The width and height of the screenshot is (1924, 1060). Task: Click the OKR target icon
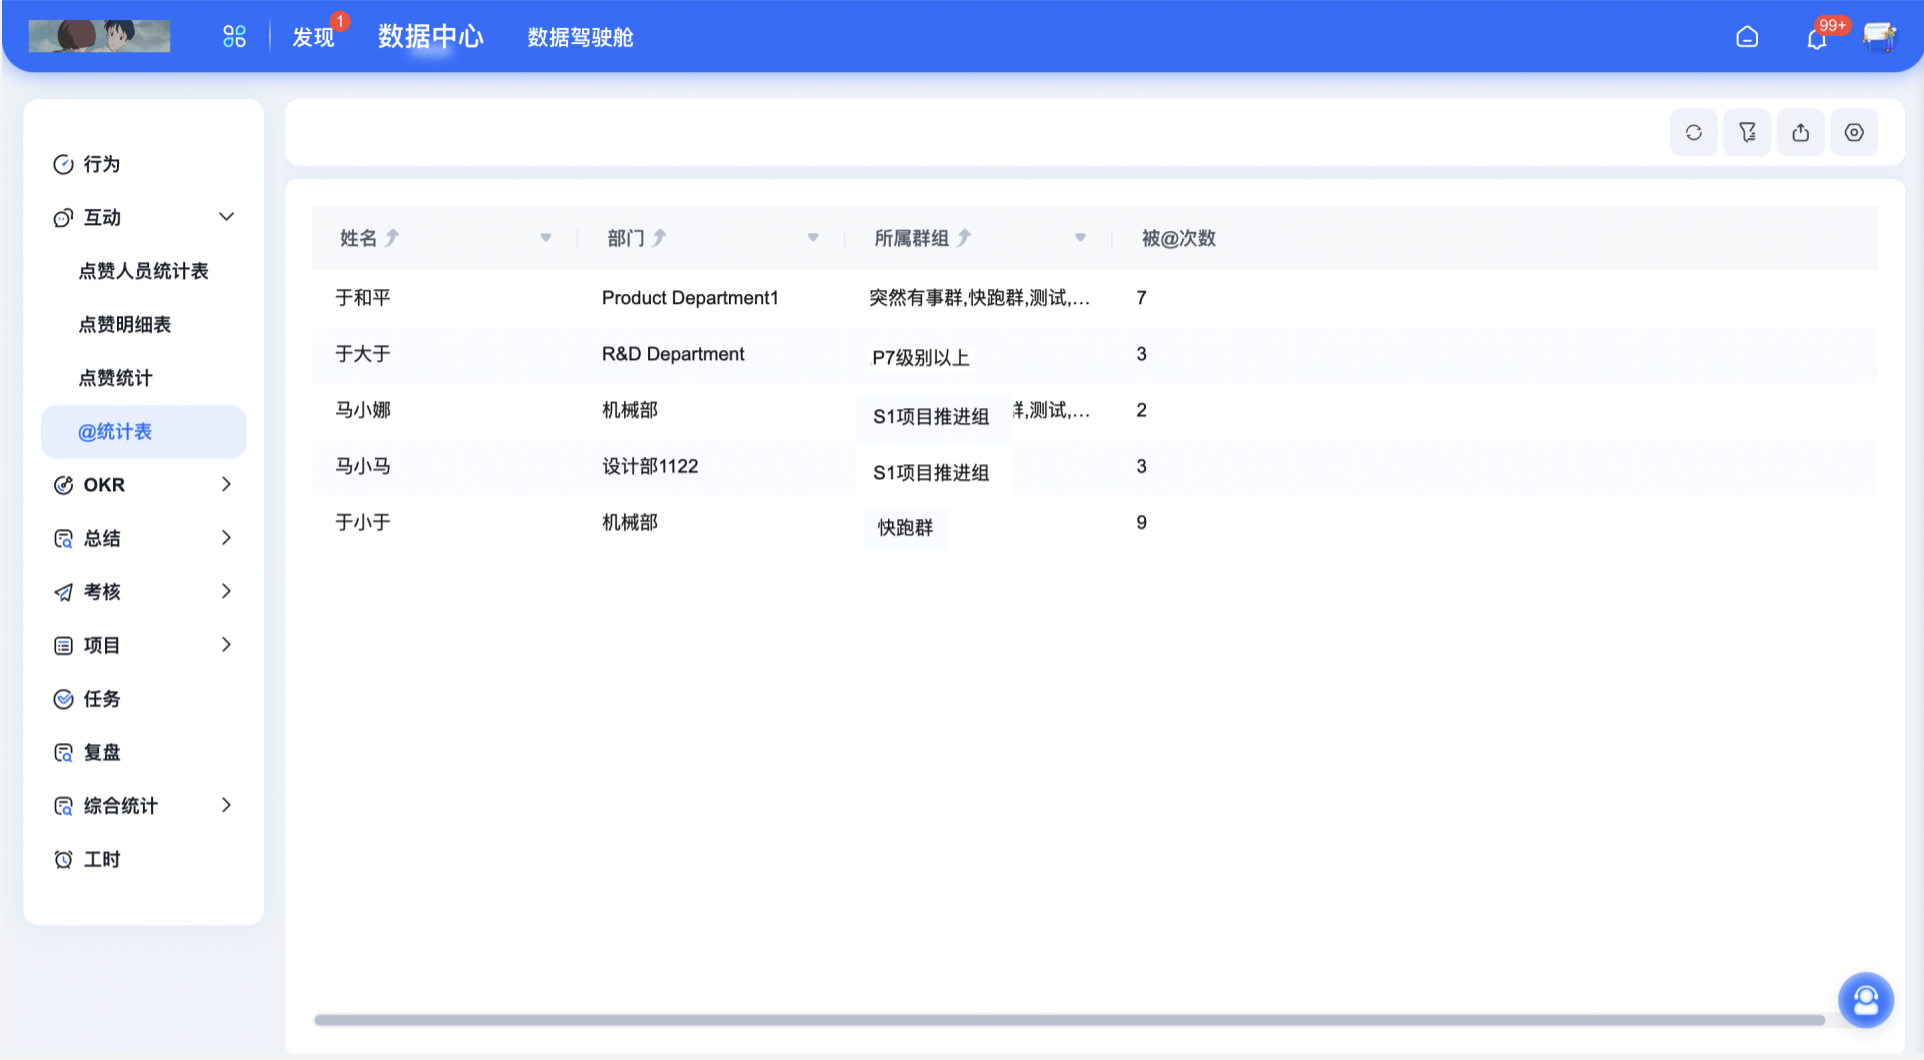tap(63, 485)
